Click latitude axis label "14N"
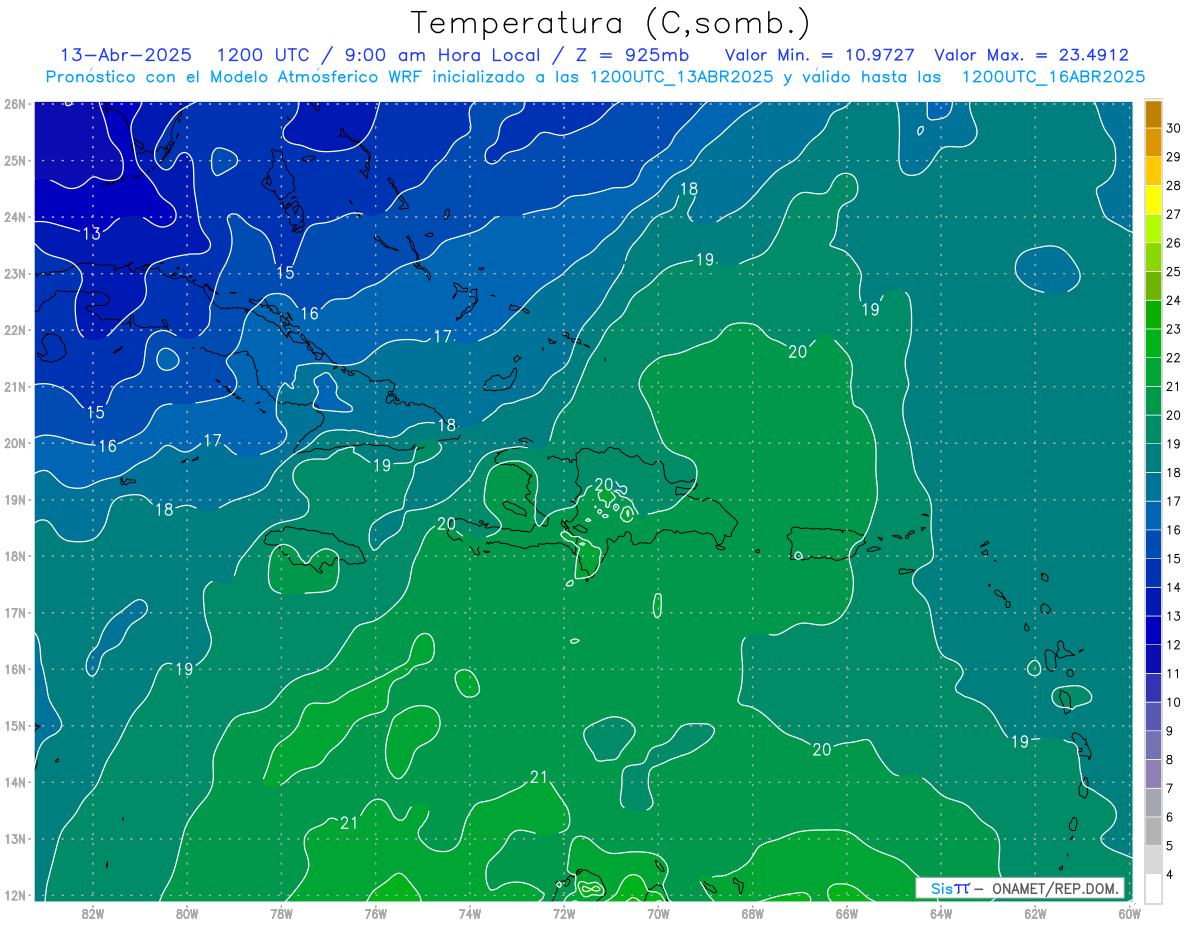The image size is (1200, 927). click(x=14, y=782)
